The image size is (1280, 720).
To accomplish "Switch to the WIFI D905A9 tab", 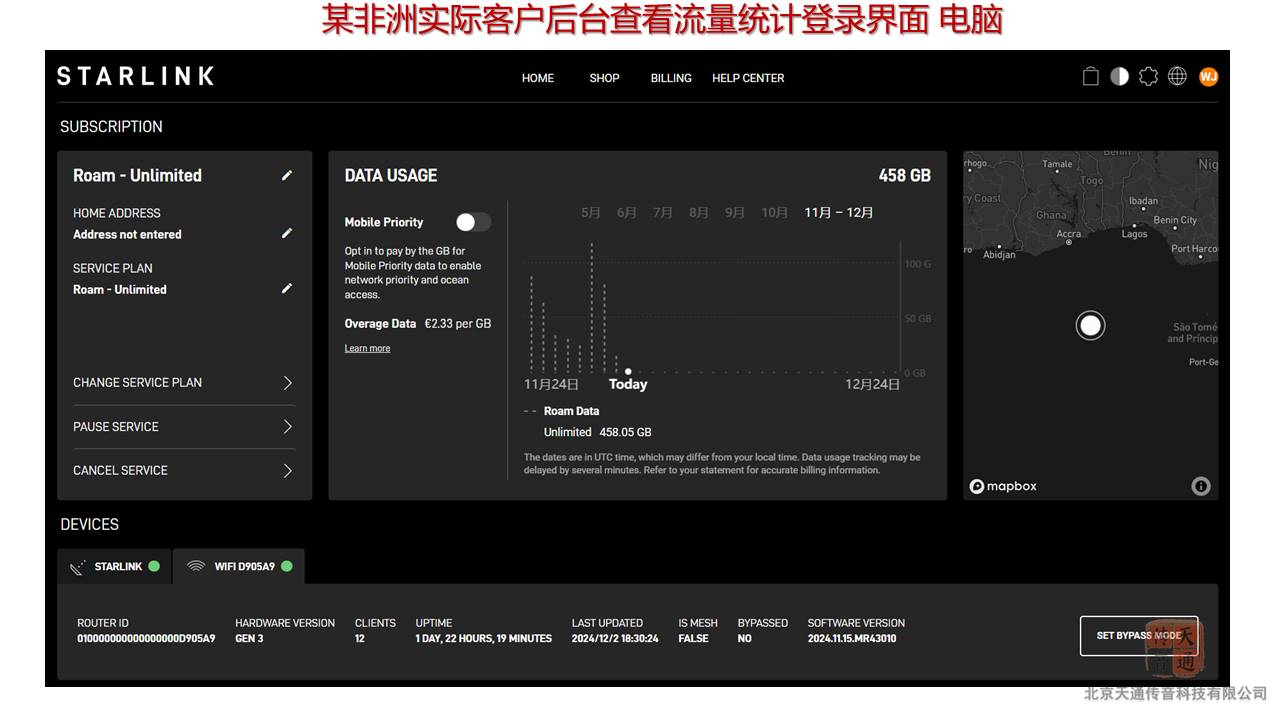I will pos(239,566).
